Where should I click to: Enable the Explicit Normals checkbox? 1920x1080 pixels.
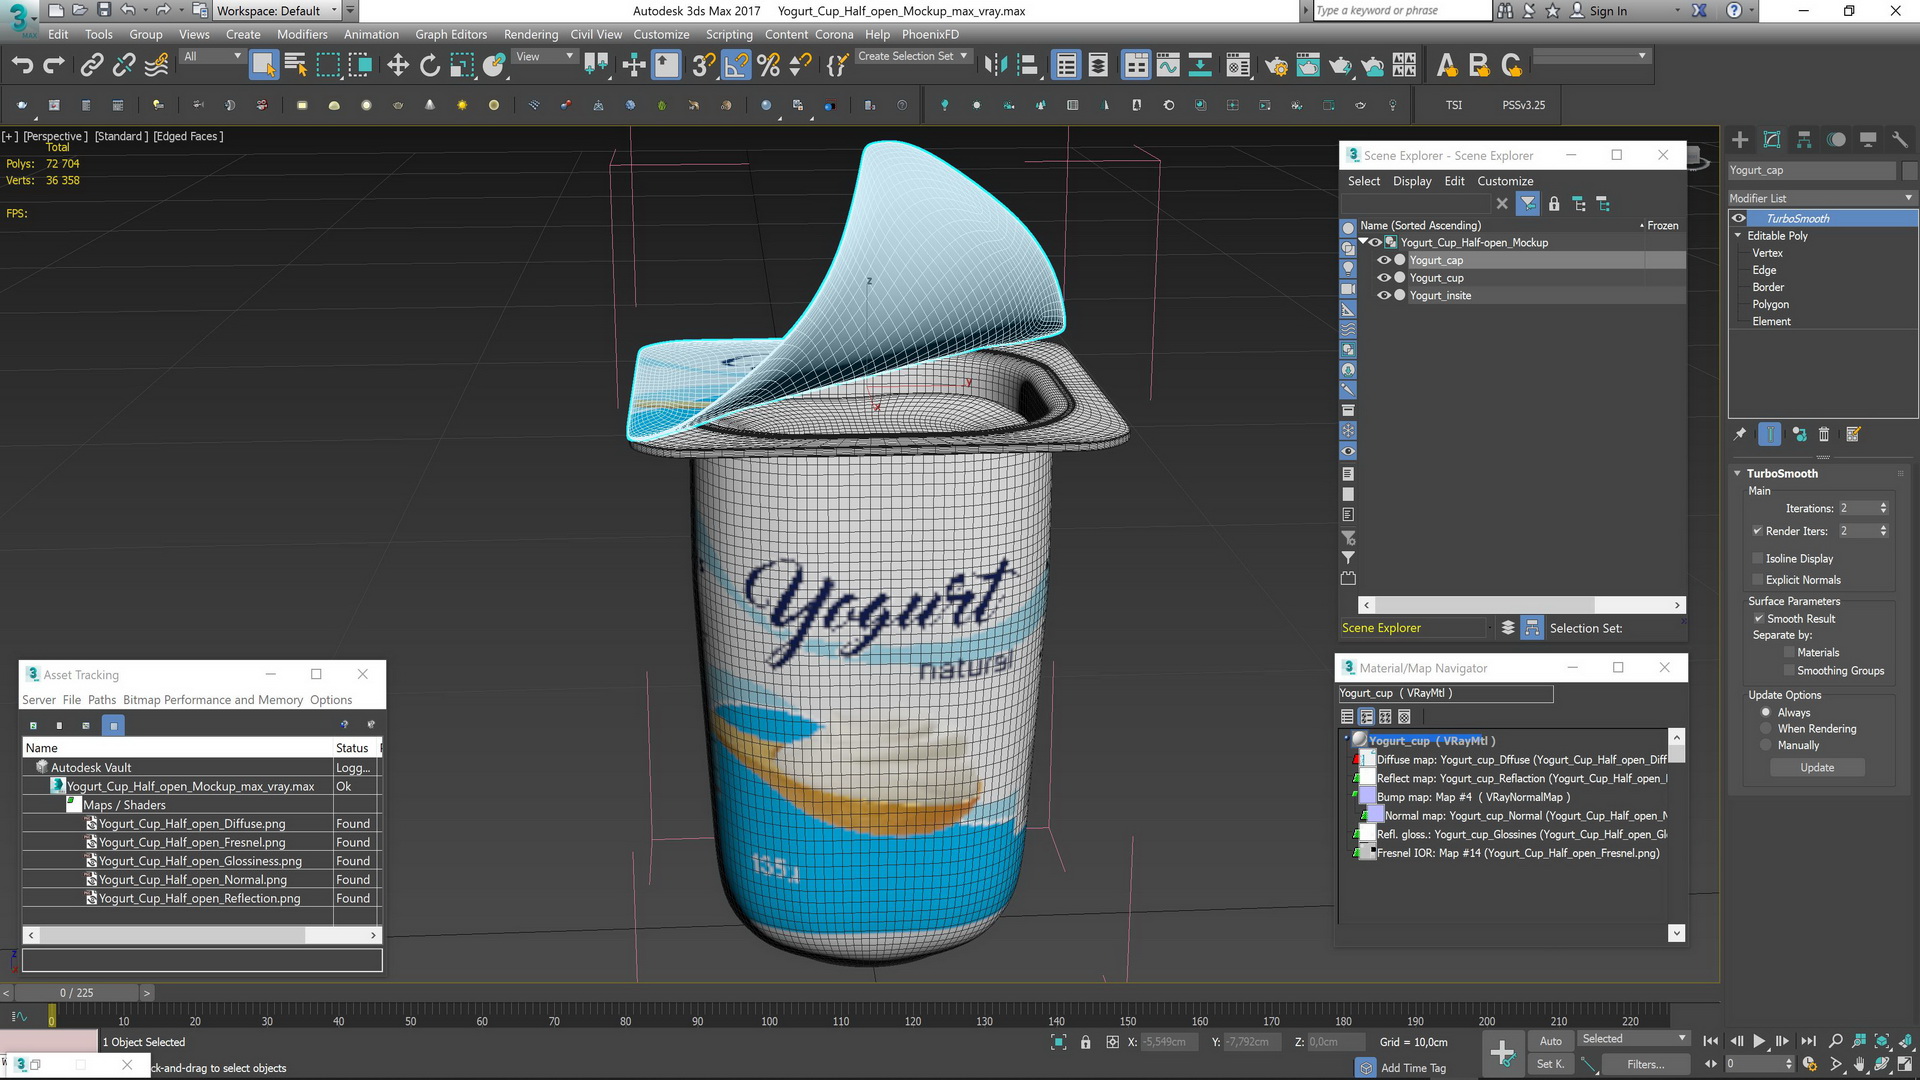(1757, 580)
